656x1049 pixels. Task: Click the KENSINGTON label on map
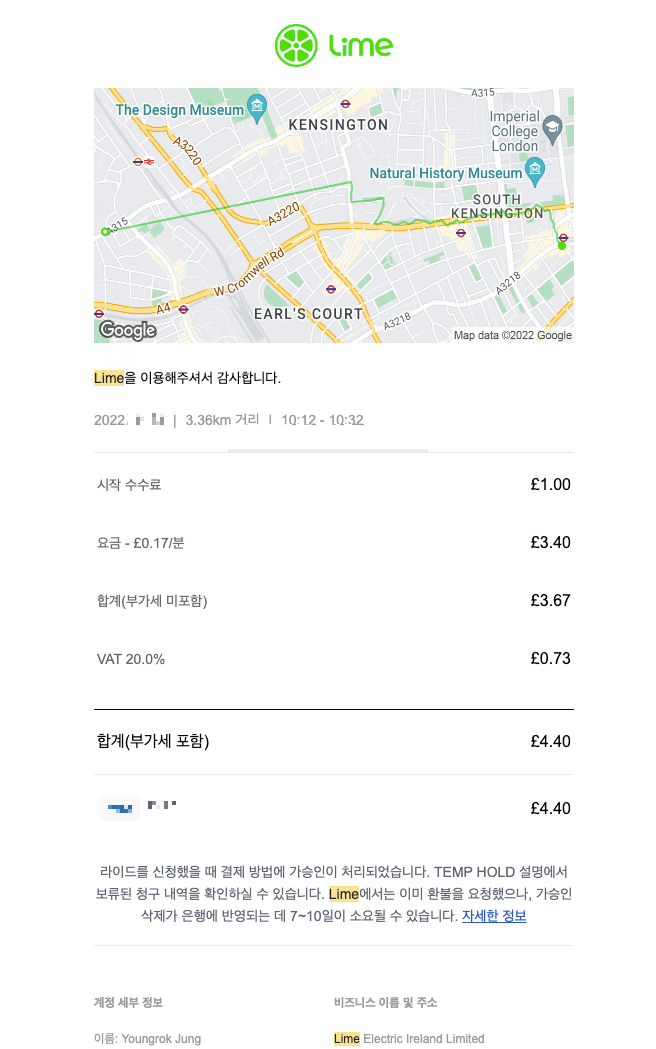coord(338,124)
